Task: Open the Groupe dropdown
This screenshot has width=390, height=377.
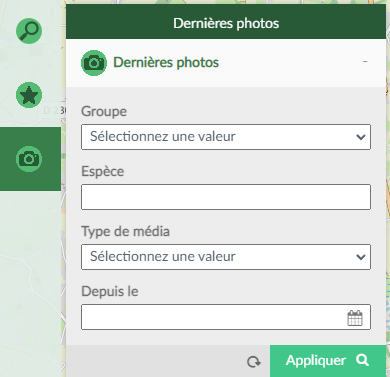Action: pos(226,137)
